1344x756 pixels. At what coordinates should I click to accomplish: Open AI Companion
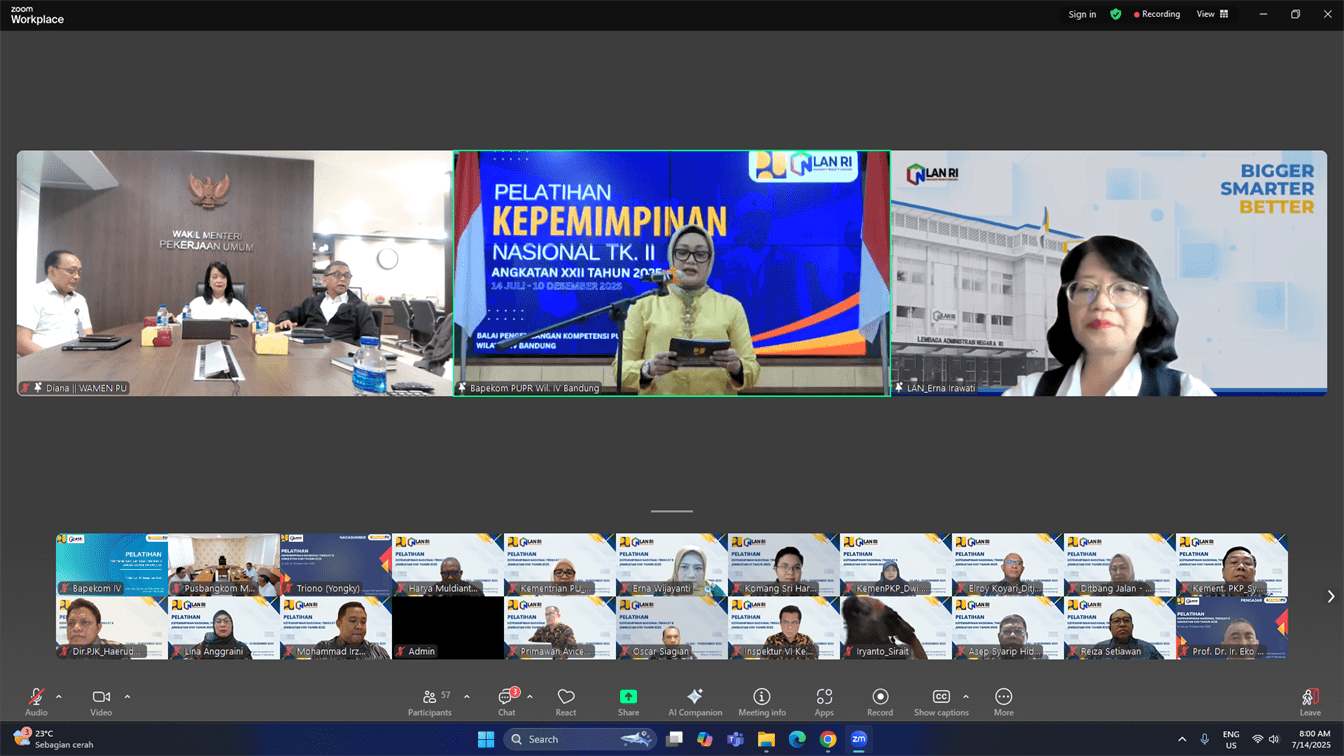[695, 702]
